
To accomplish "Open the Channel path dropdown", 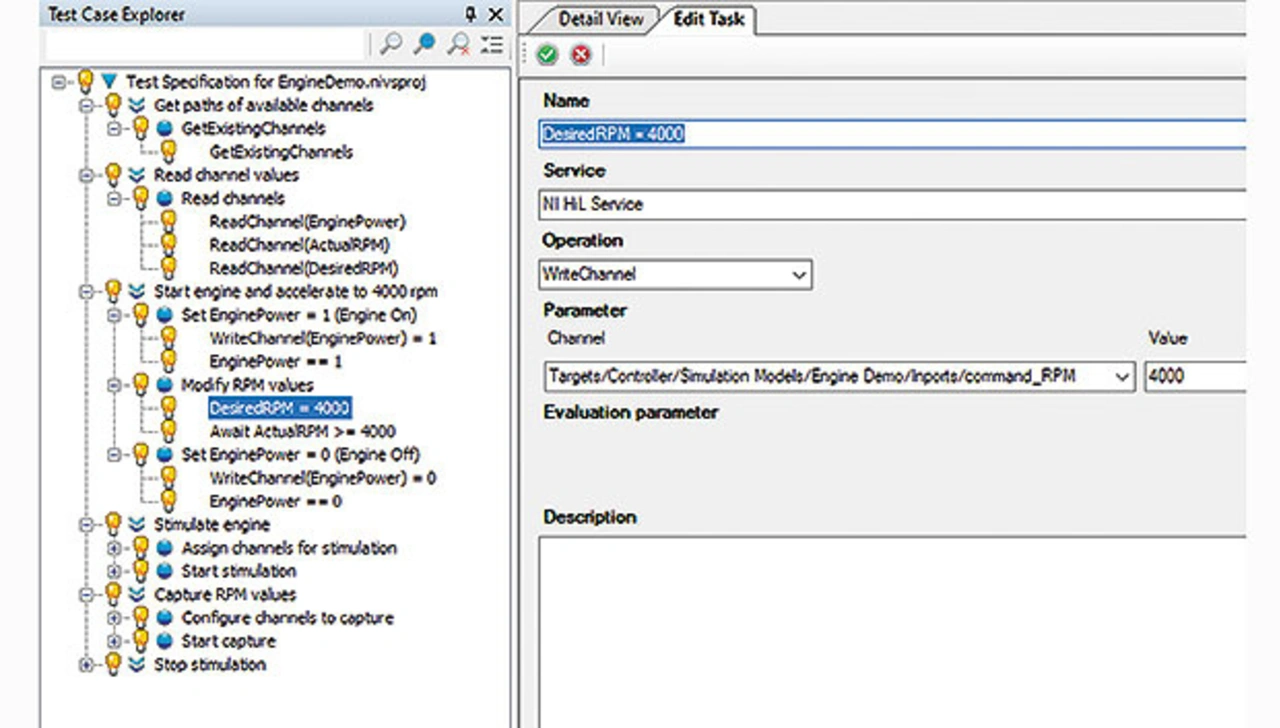I will click(1122, 377).
